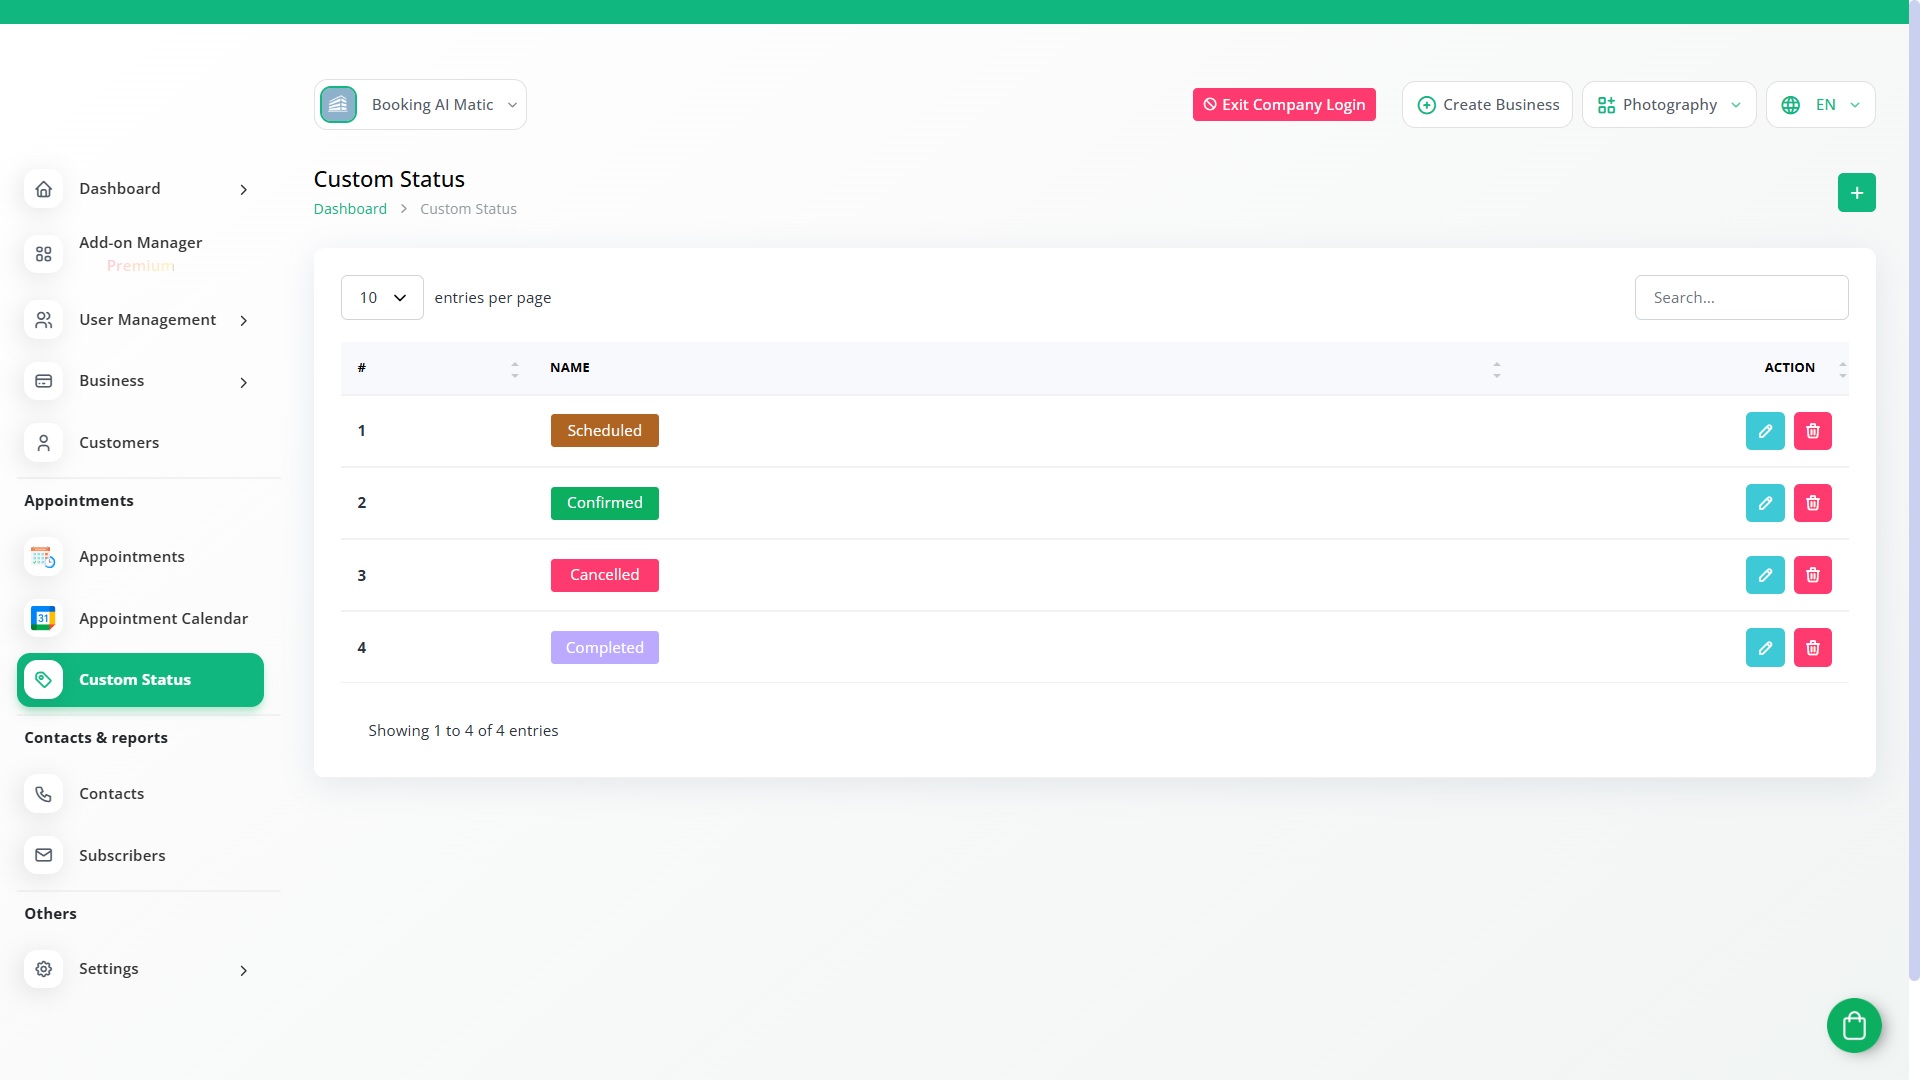
Task: Open the entries per page dropdown
Action: pos(382,298)
